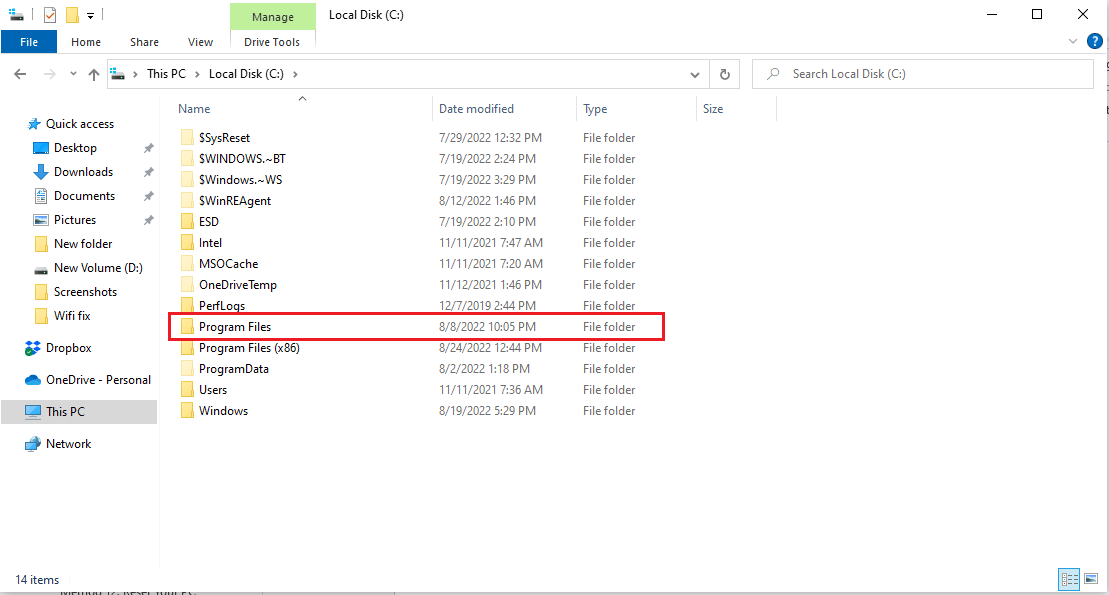This screenshot has width=1109, height=595.
Task: Click the pin icon beside Downloads
Action: (149, 172)
